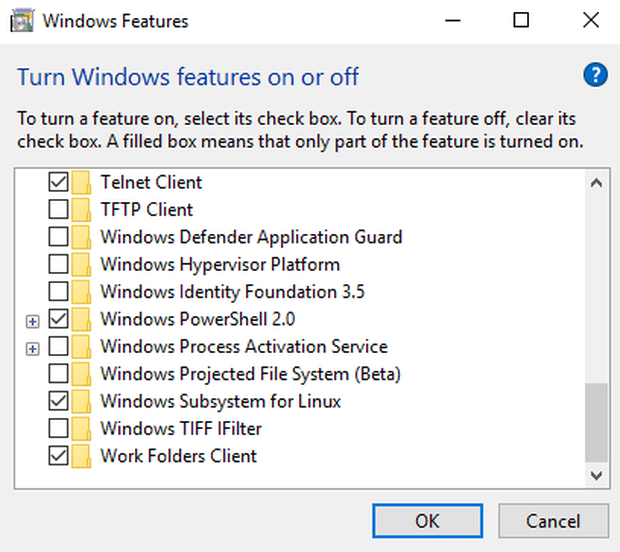Click the scrollbar down arrow

click(x=596, y=475)
